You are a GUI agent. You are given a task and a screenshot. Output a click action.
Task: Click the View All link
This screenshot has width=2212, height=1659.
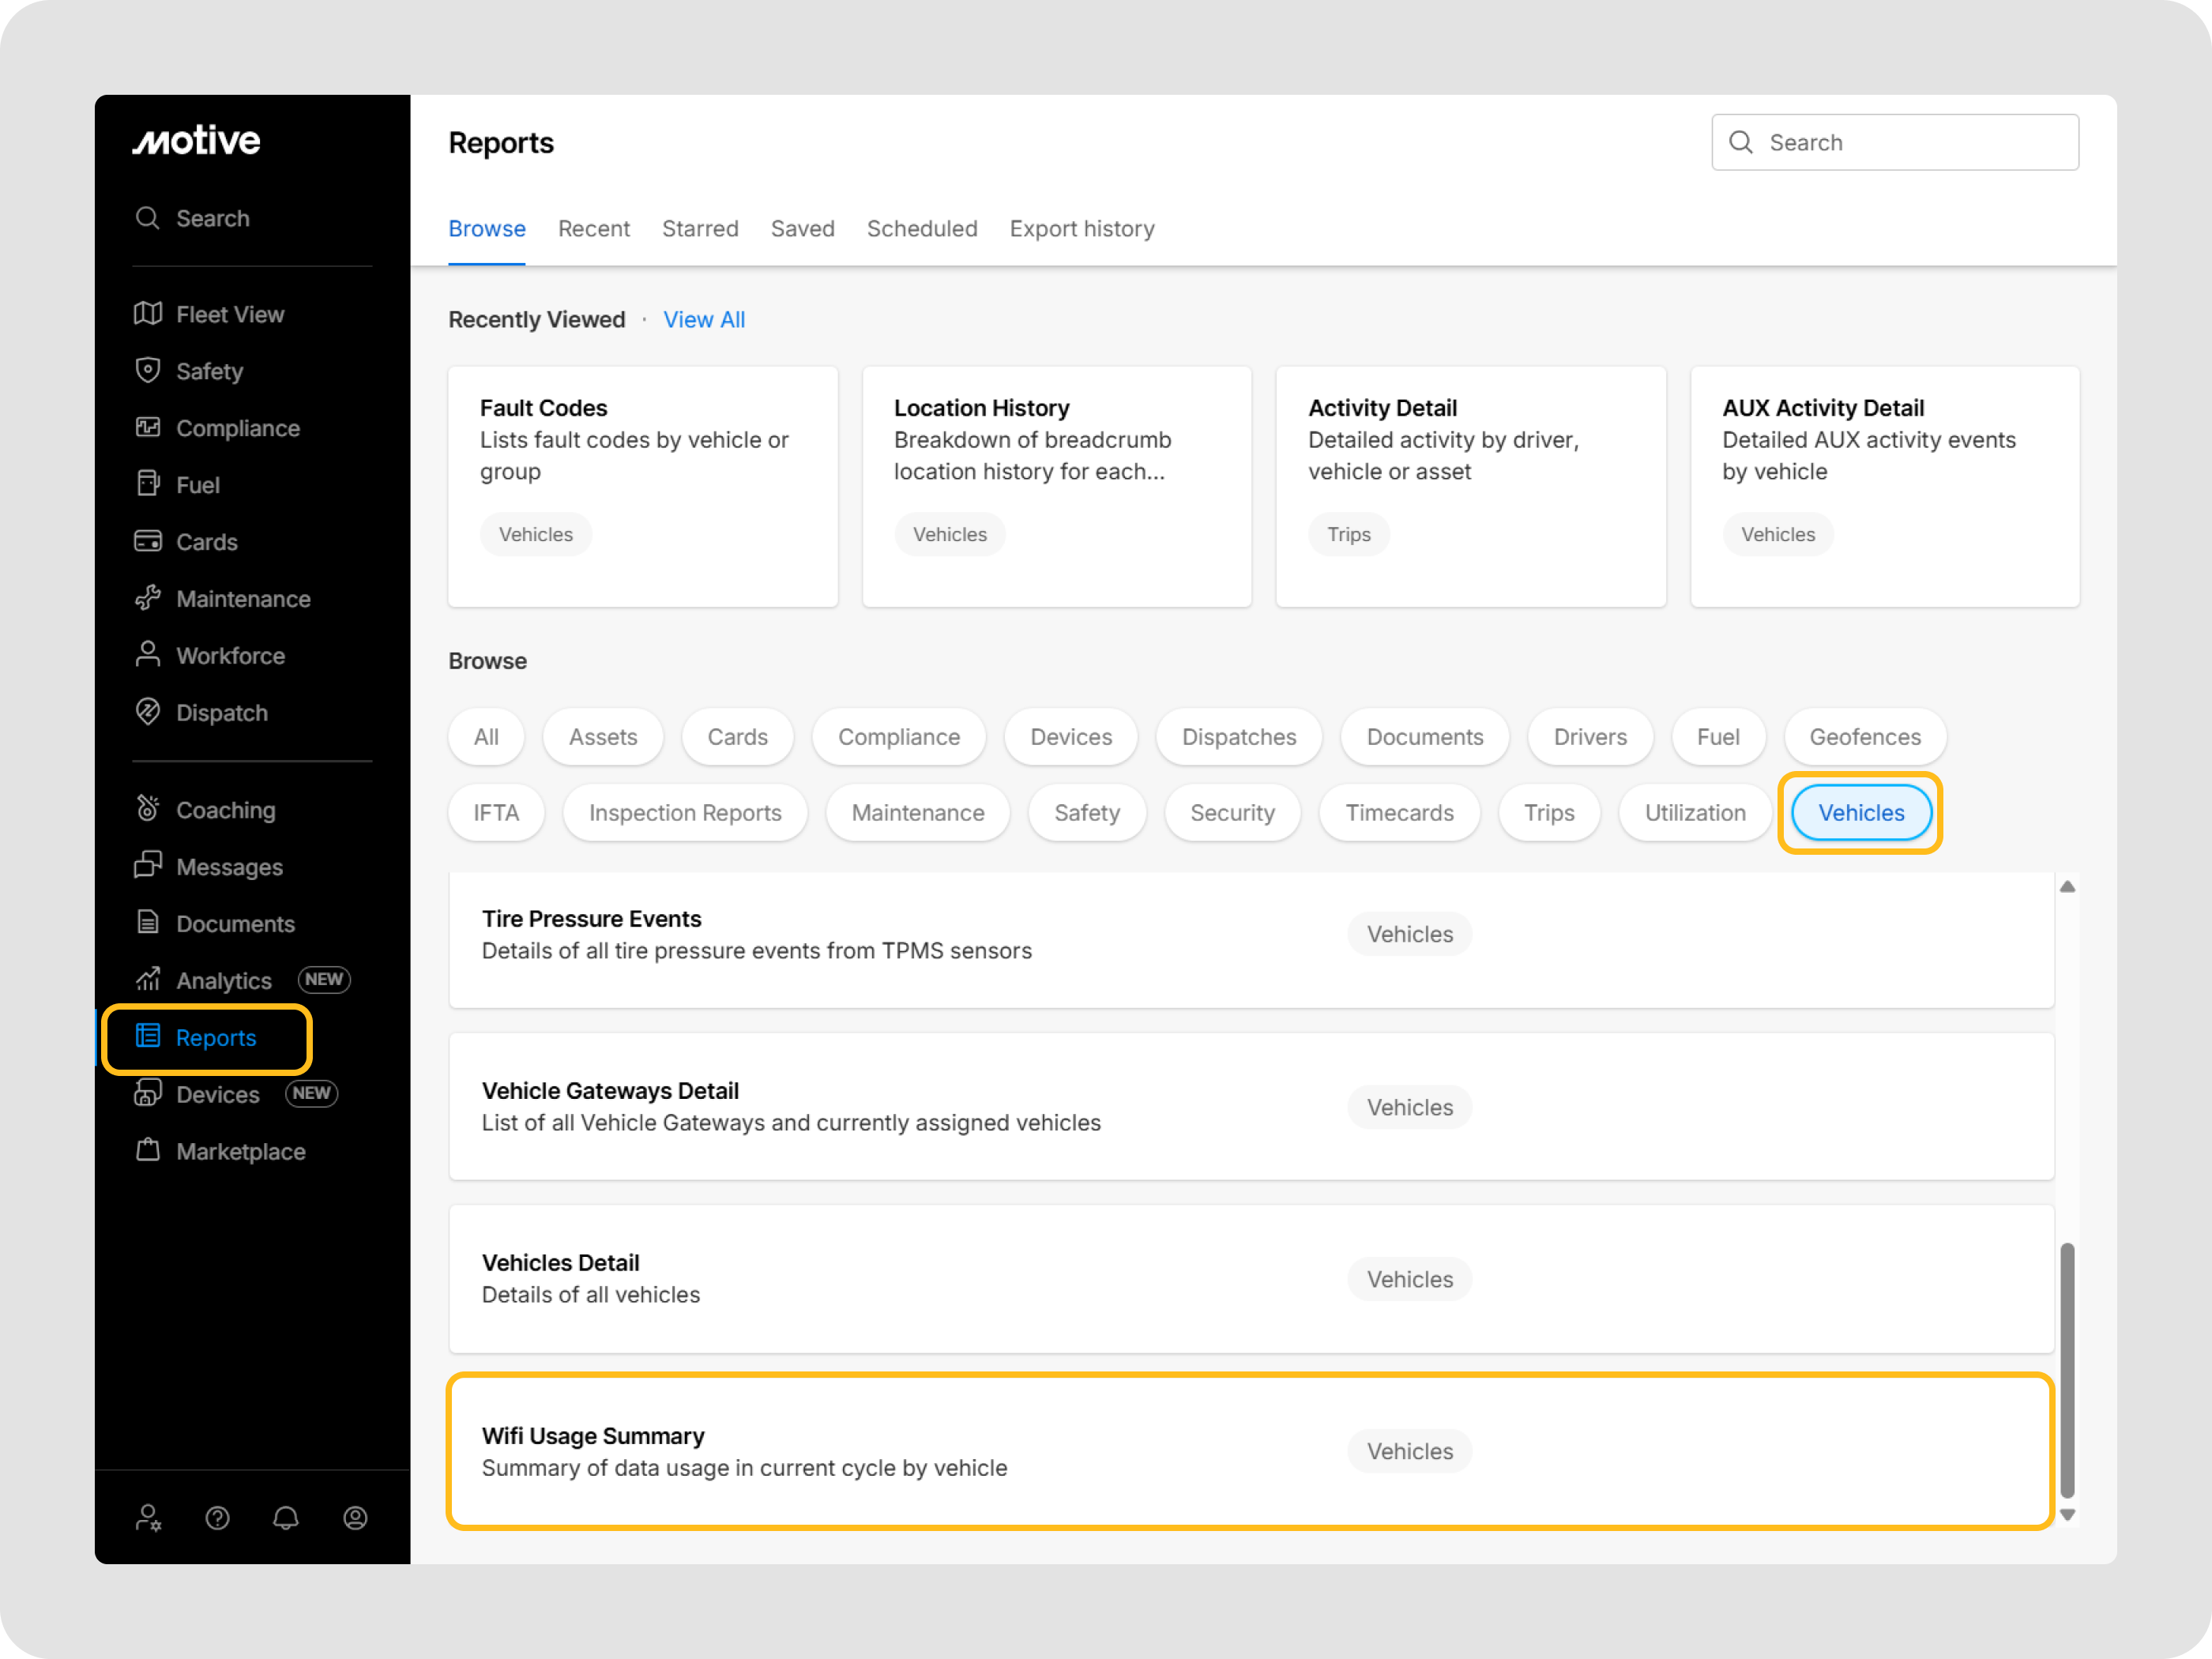704,320
